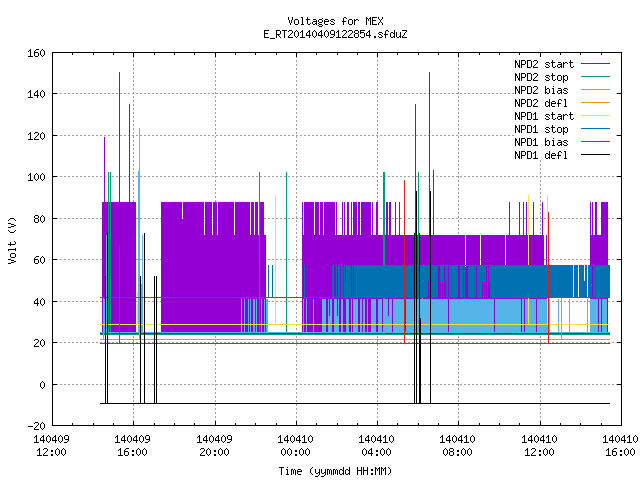Click the '140410 08:00' x-axis tick label
This screenshot has height=480, width=640.
(458, 446)
